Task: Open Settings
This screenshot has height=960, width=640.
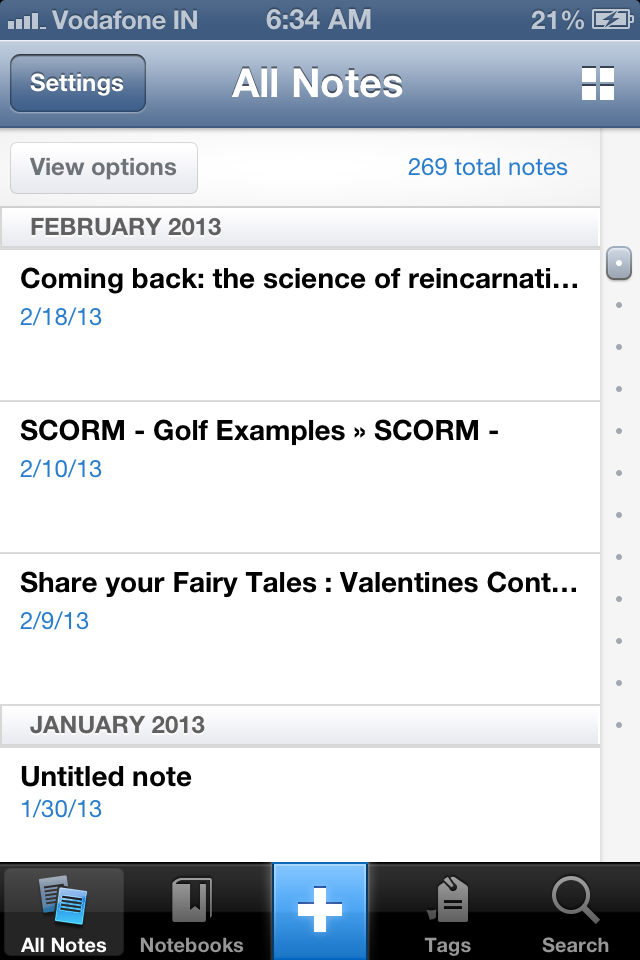Action: (x=78, y=83)
